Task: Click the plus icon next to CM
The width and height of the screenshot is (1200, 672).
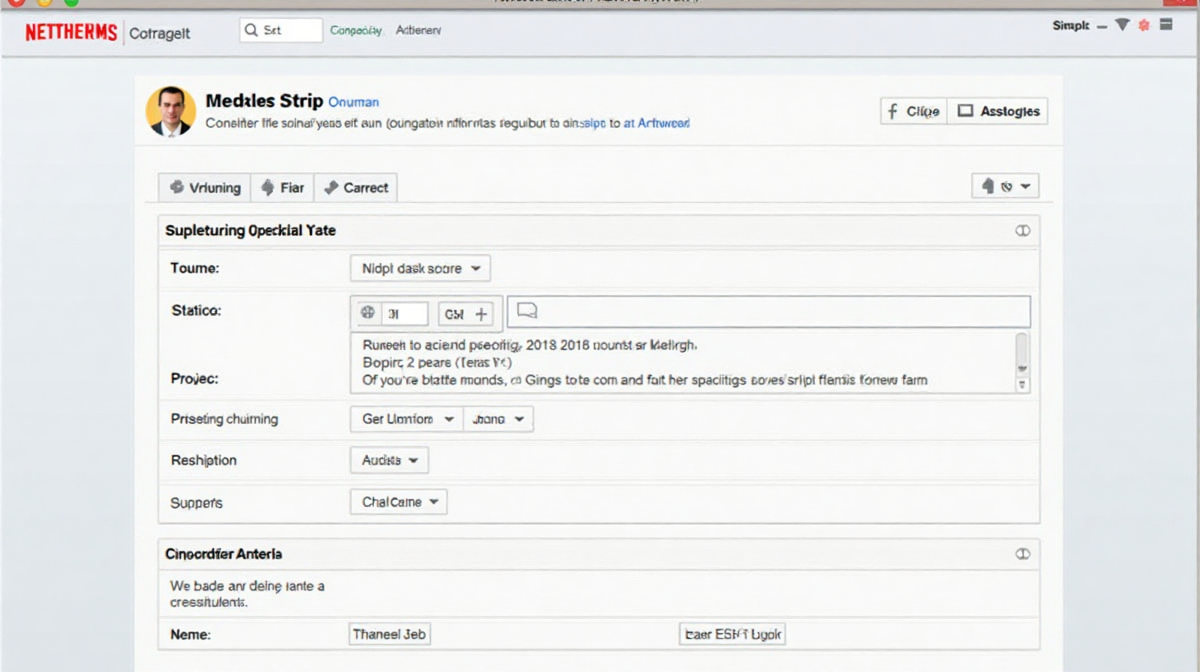Action: [x=482, y=314]
